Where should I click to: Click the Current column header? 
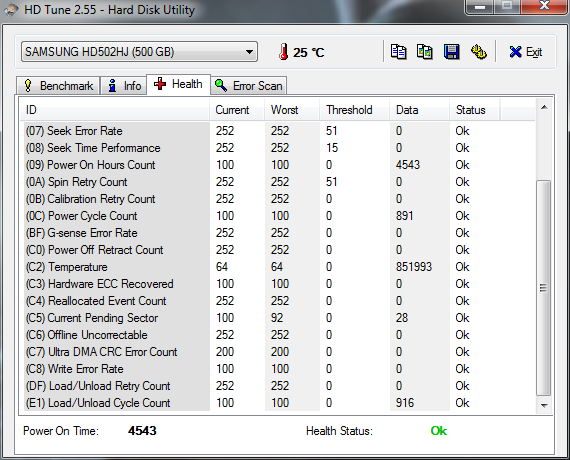[x=237, y=110]
